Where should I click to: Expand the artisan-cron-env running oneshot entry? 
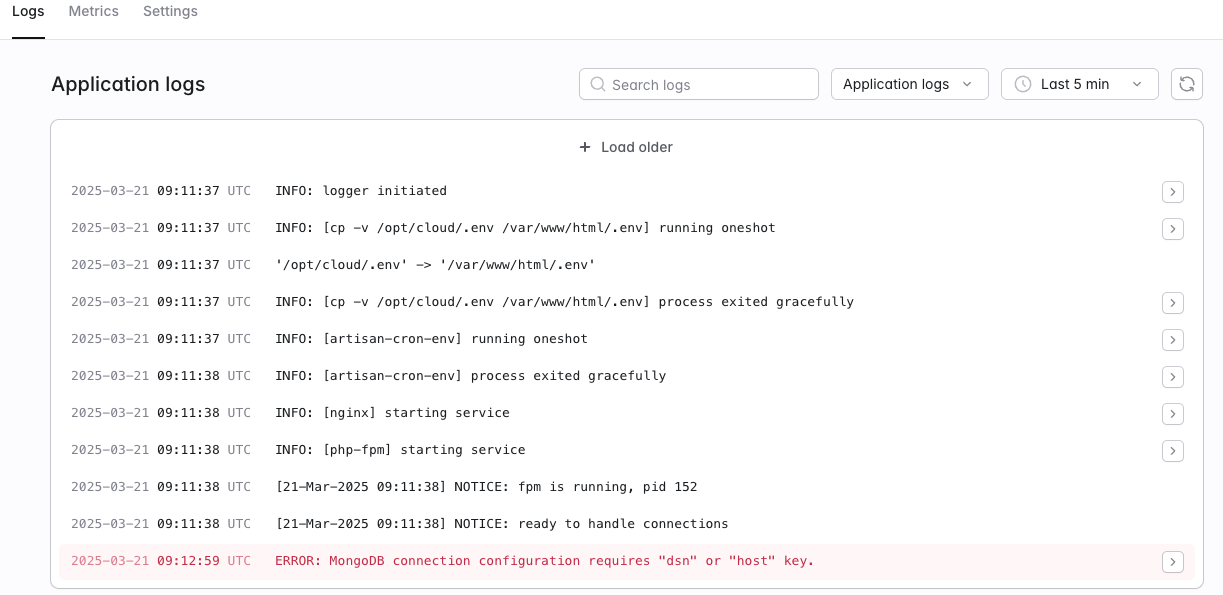[x=1173, y=340]
